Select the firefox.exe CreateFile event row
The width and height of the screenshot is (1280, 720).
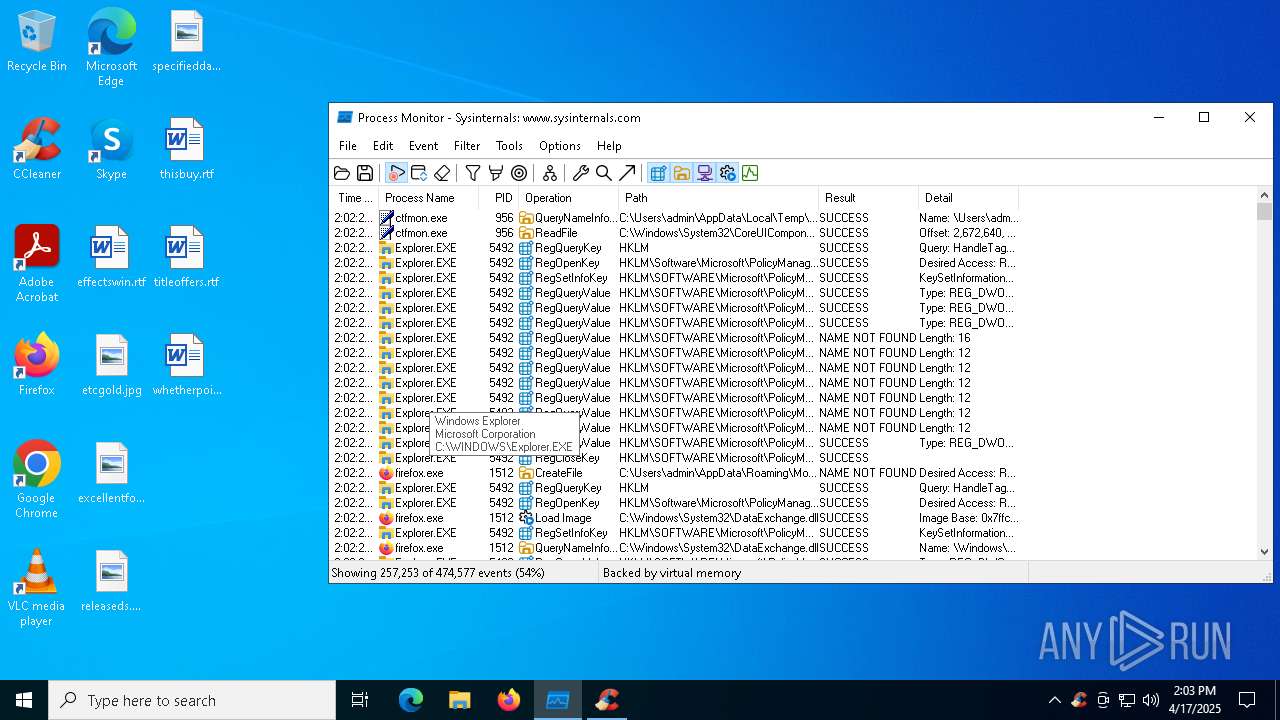point(676,473)
